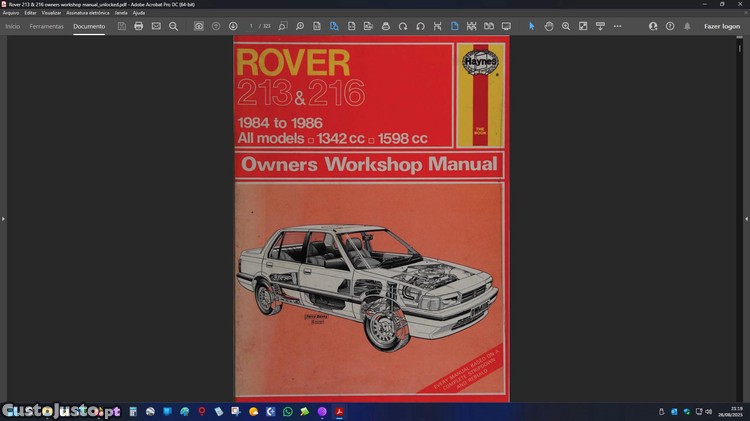
Task: Click the email envelope icon
Action: (156, 26)
